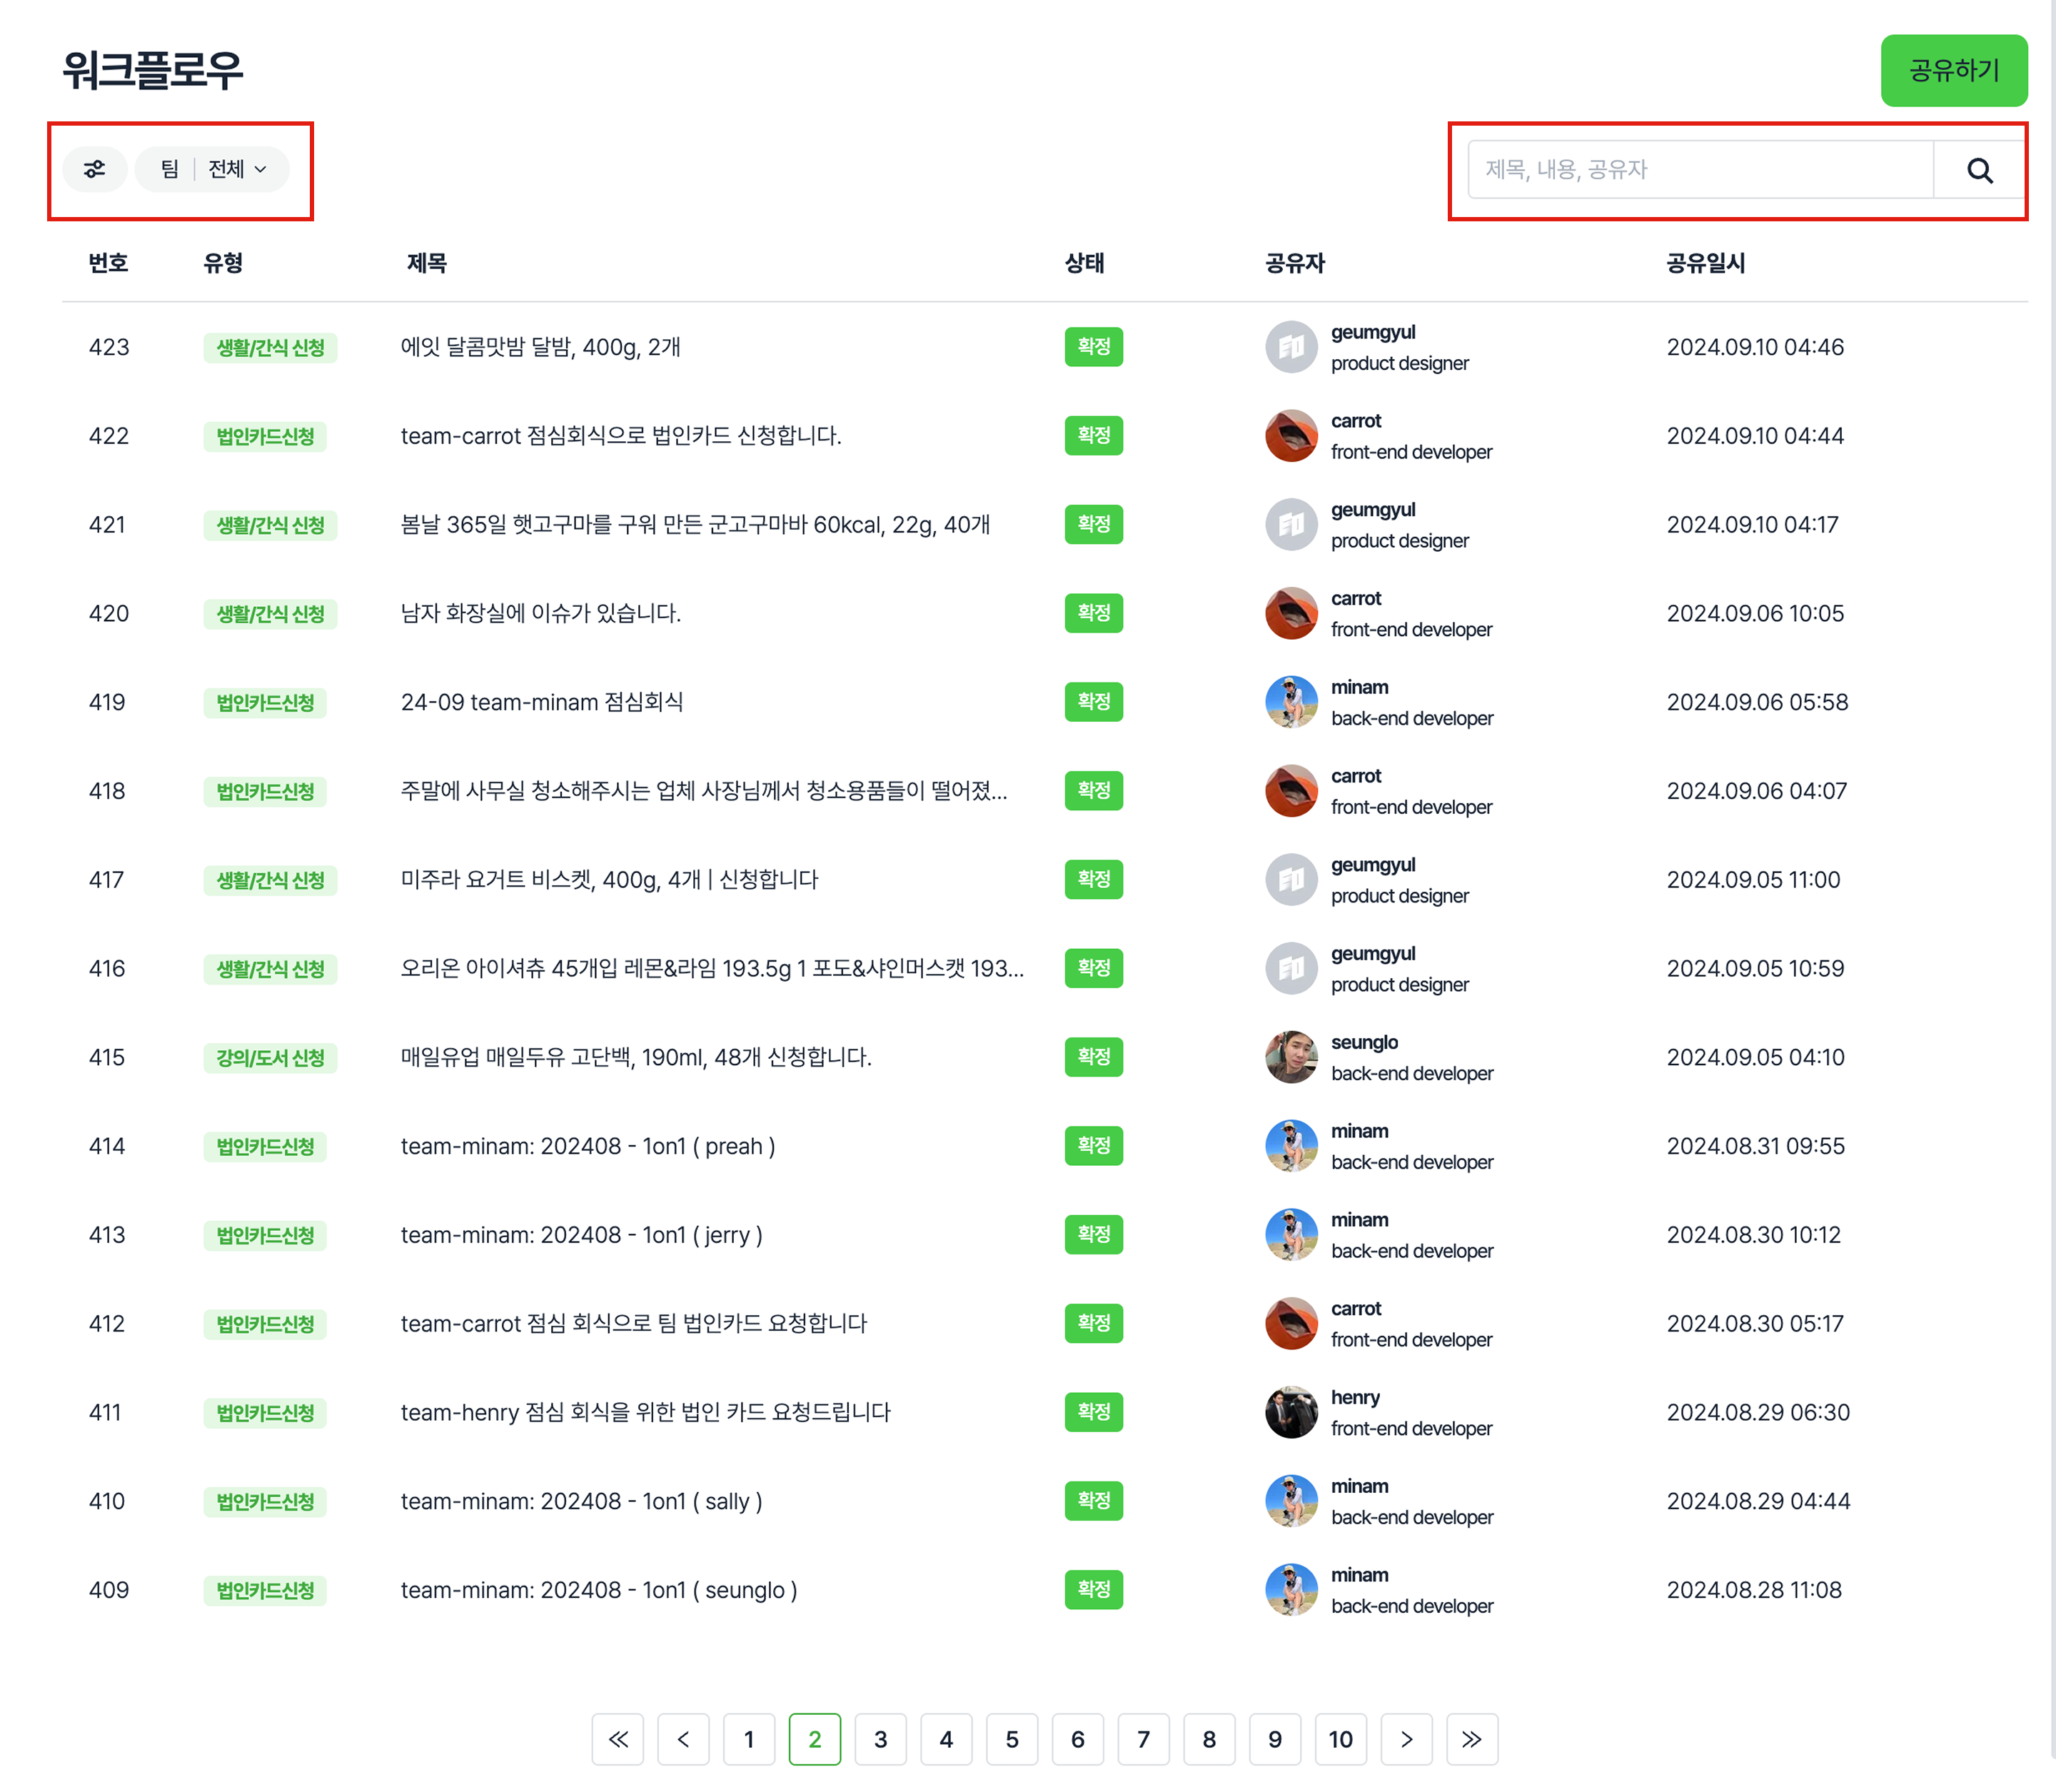Open post 422 team-carrot 점심회식 title
This screenshot has height=1792, width=2056.
click(620, 436)
